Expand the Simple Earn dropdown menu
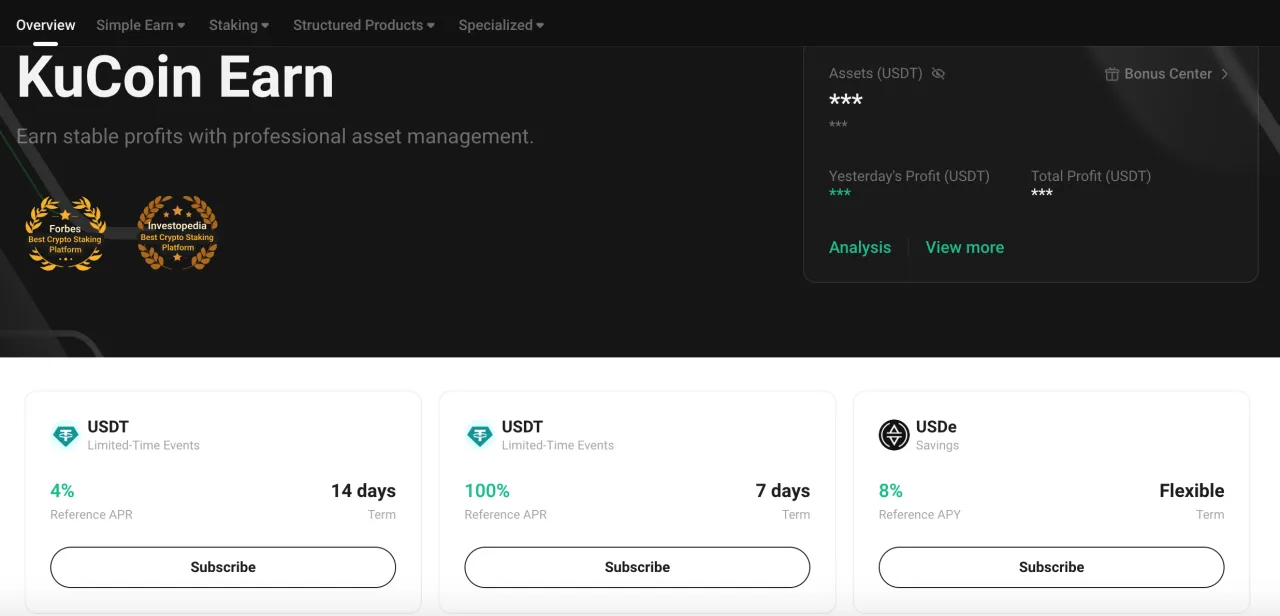The height and width of the screenshot is (616, 1280). pyautogui.click(x=141, y=25)
